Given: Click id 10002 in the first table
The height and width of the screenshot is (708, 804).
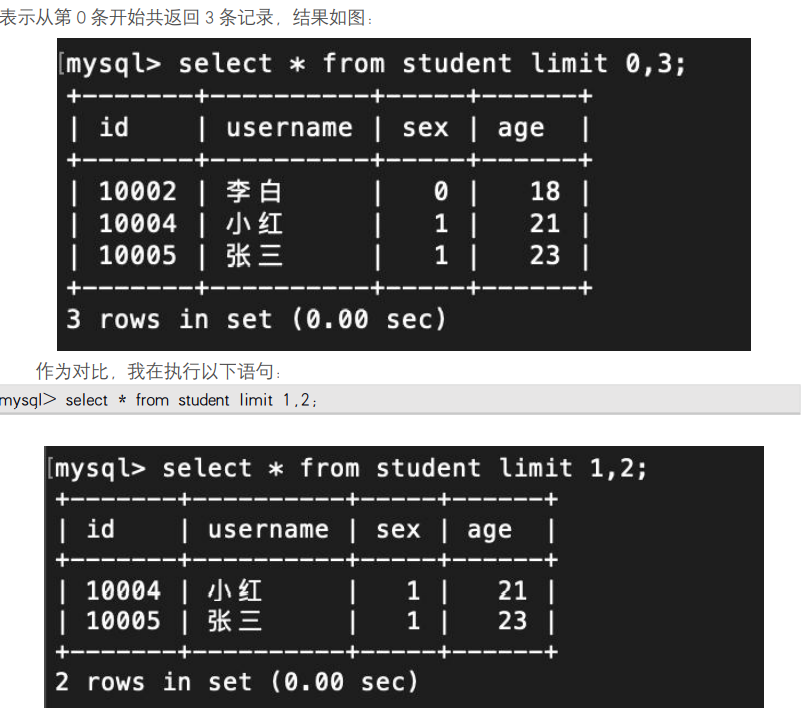Looking at the screenshot, I should [x=137, y=191].
